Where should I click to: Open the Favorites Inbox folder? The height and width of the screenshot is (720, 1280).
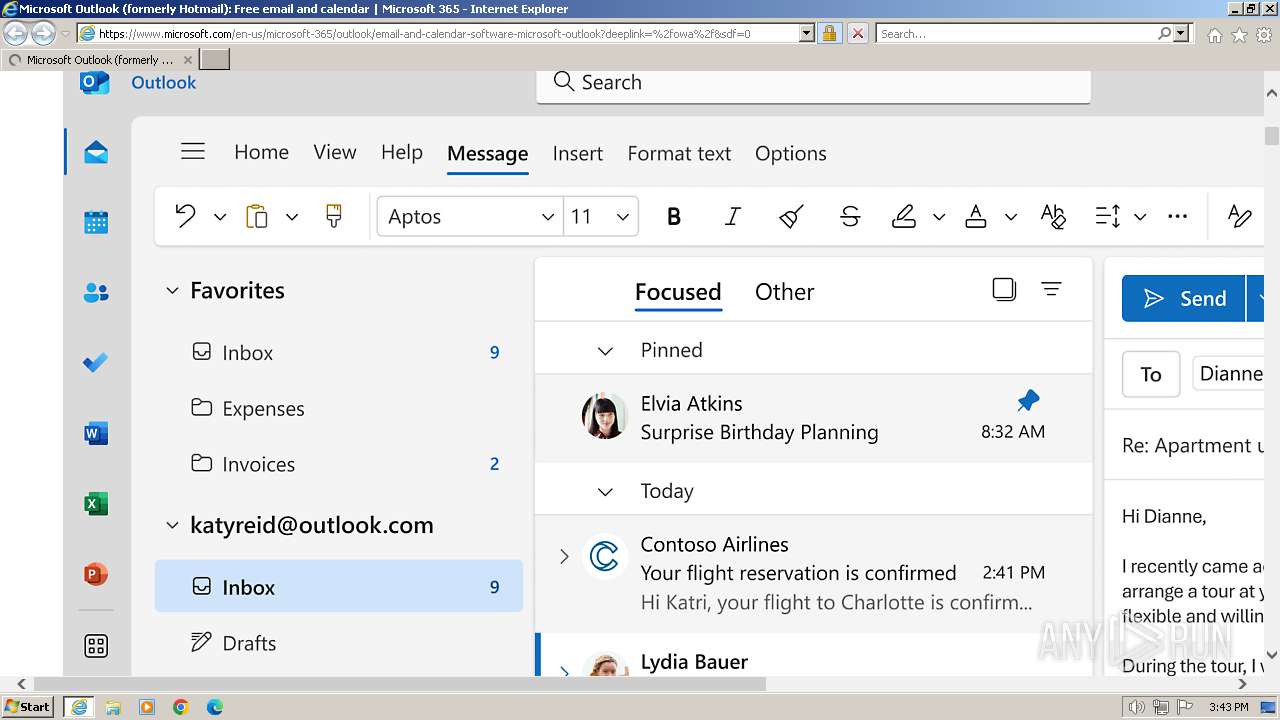[x=339, y=352]
